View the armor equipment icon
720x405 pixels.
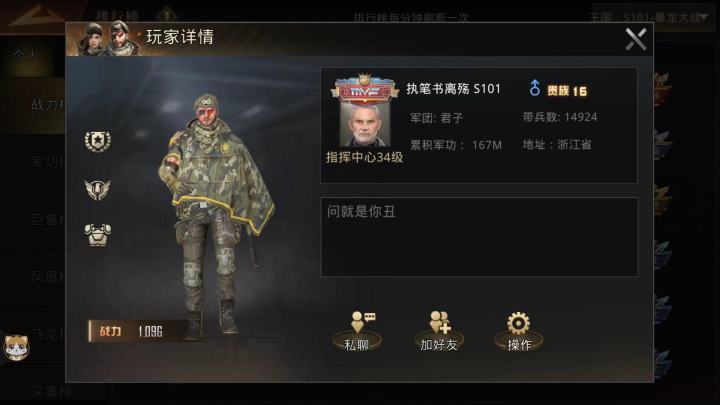pos(98,235)
